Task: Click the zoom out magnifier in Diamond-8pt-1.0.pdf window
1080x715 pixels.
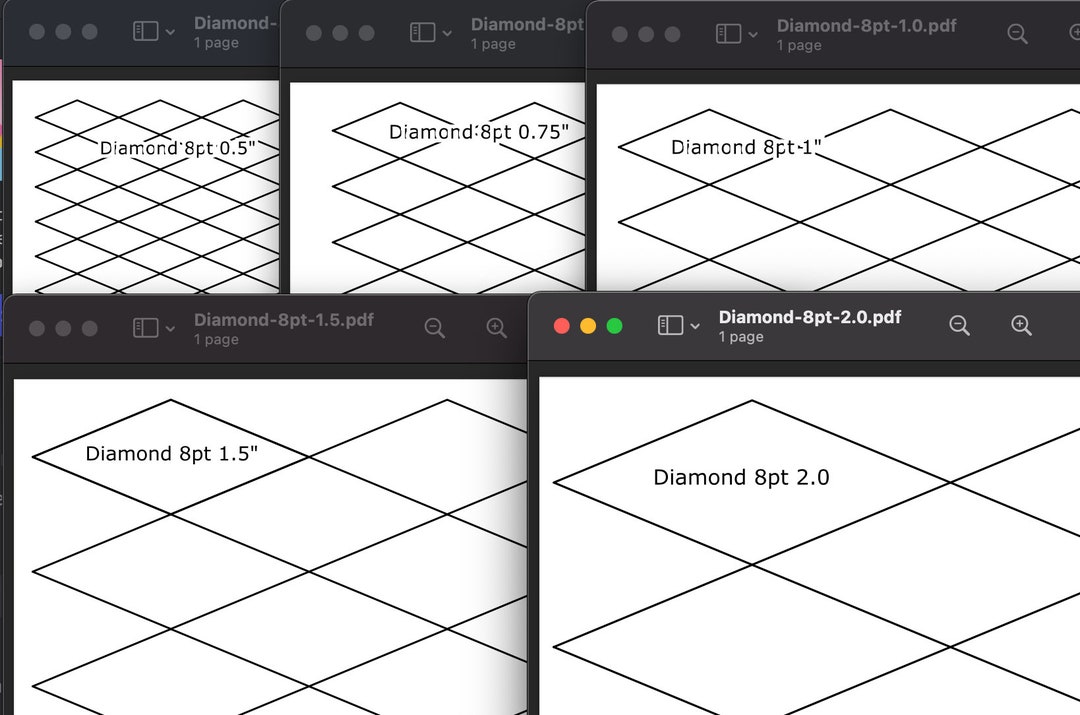Action: pos(1017,33)
